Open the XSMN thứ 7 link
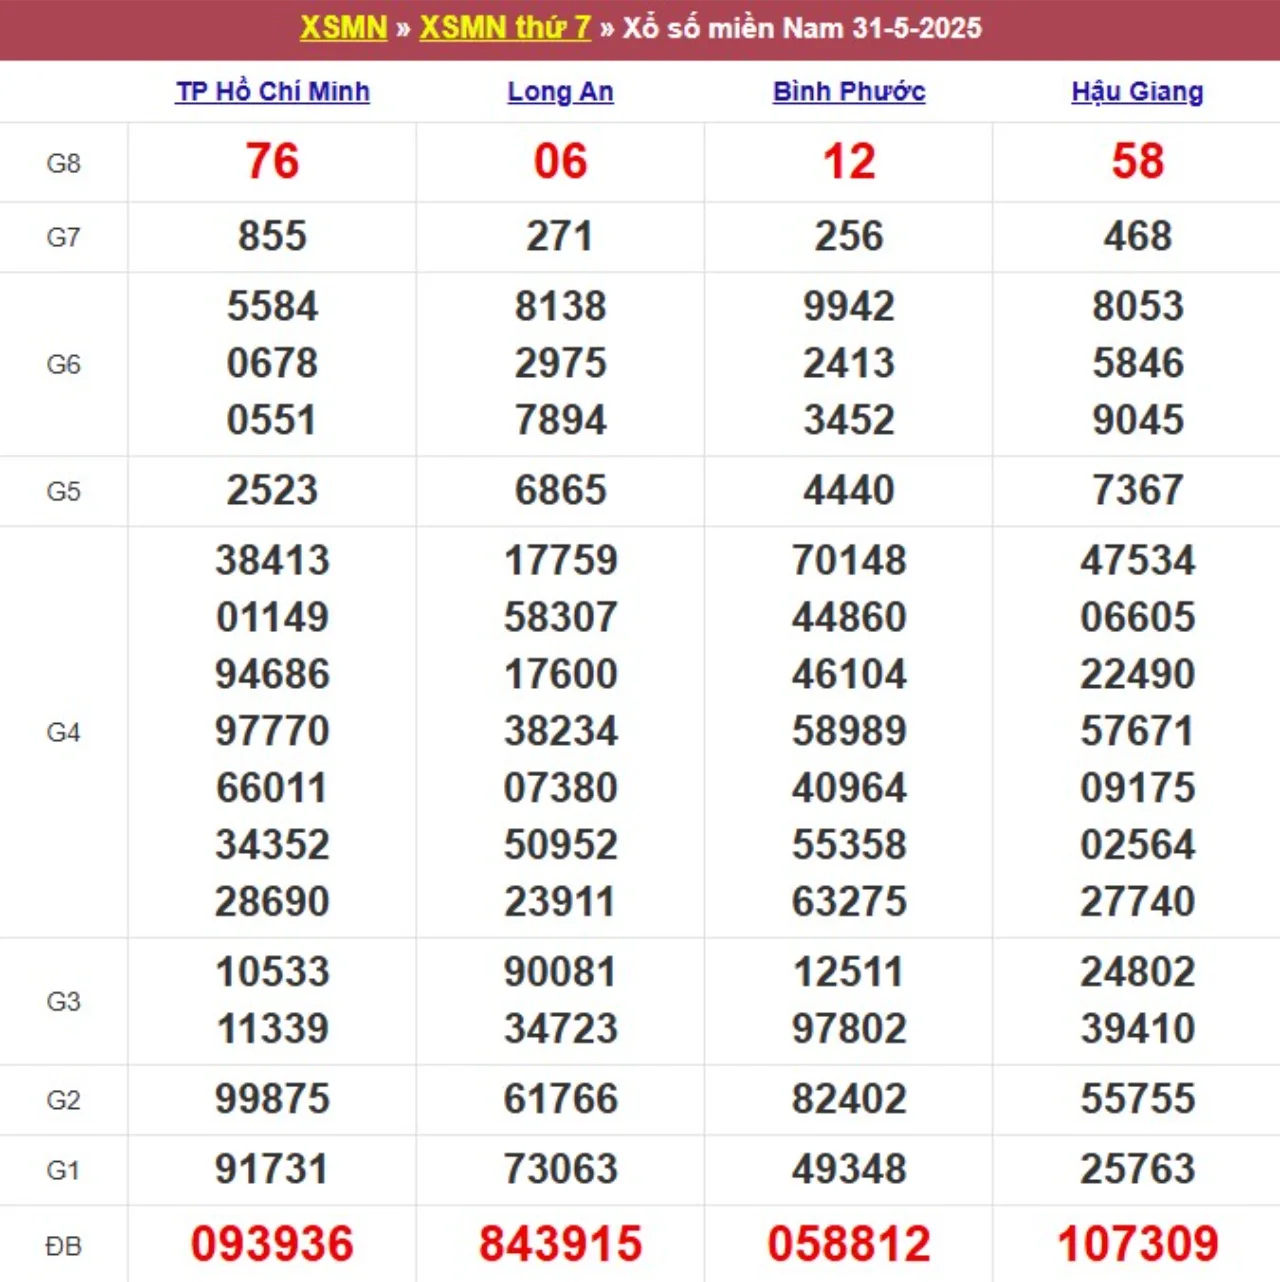This screenshot has width=1280, height=1282. 505,28
